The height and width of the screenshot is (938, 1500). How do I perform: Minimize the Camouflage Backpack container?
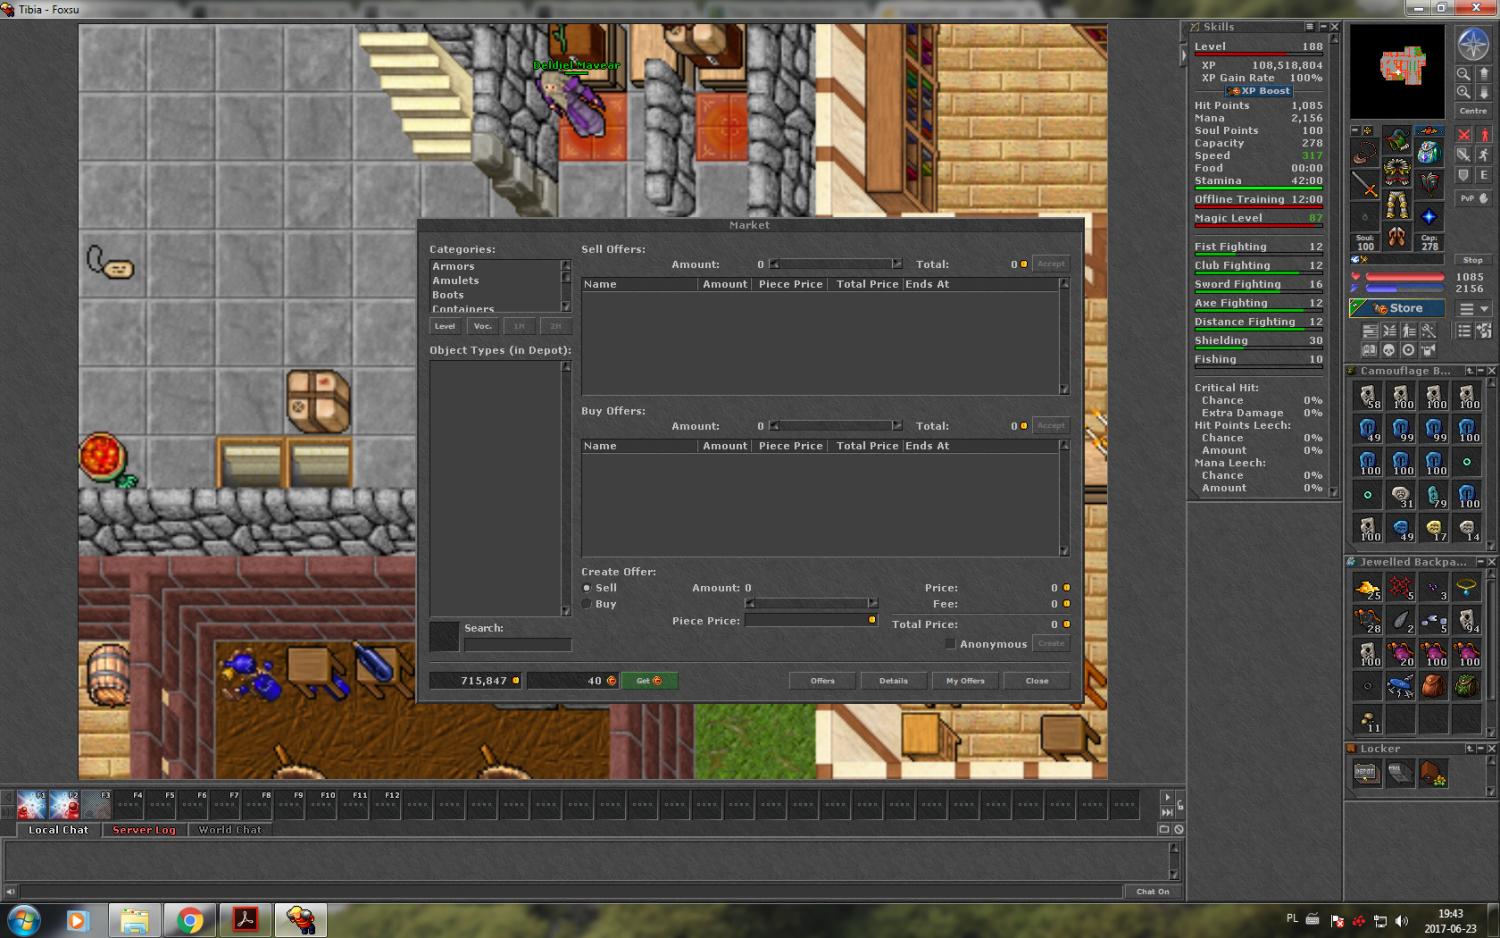click(1480, 370)
